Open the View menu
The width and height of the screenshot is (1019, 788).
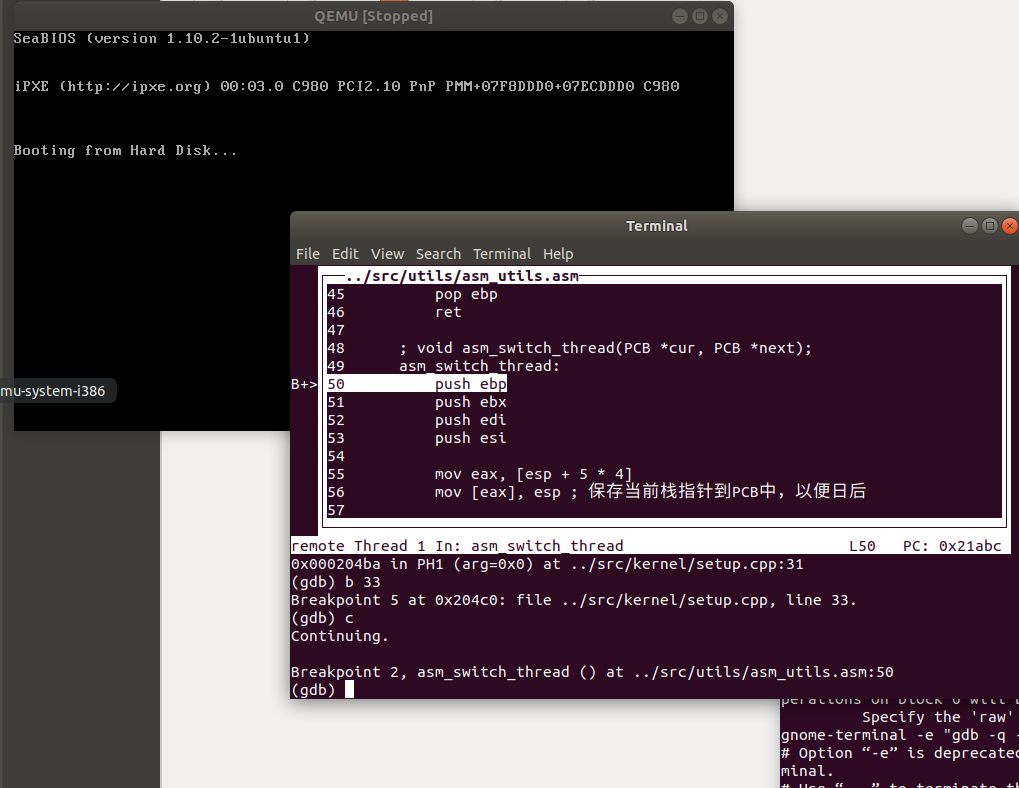[x=387, y=253]
